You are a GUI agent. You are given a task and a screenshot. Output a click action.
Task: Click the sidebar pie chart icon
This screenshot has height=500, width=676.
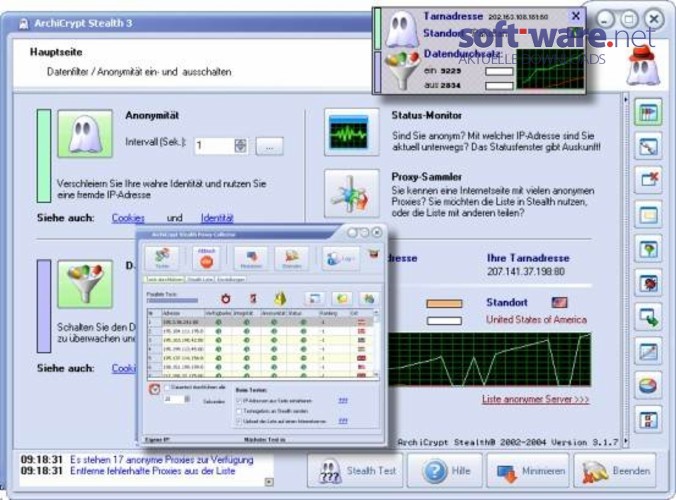coord(648,385)
